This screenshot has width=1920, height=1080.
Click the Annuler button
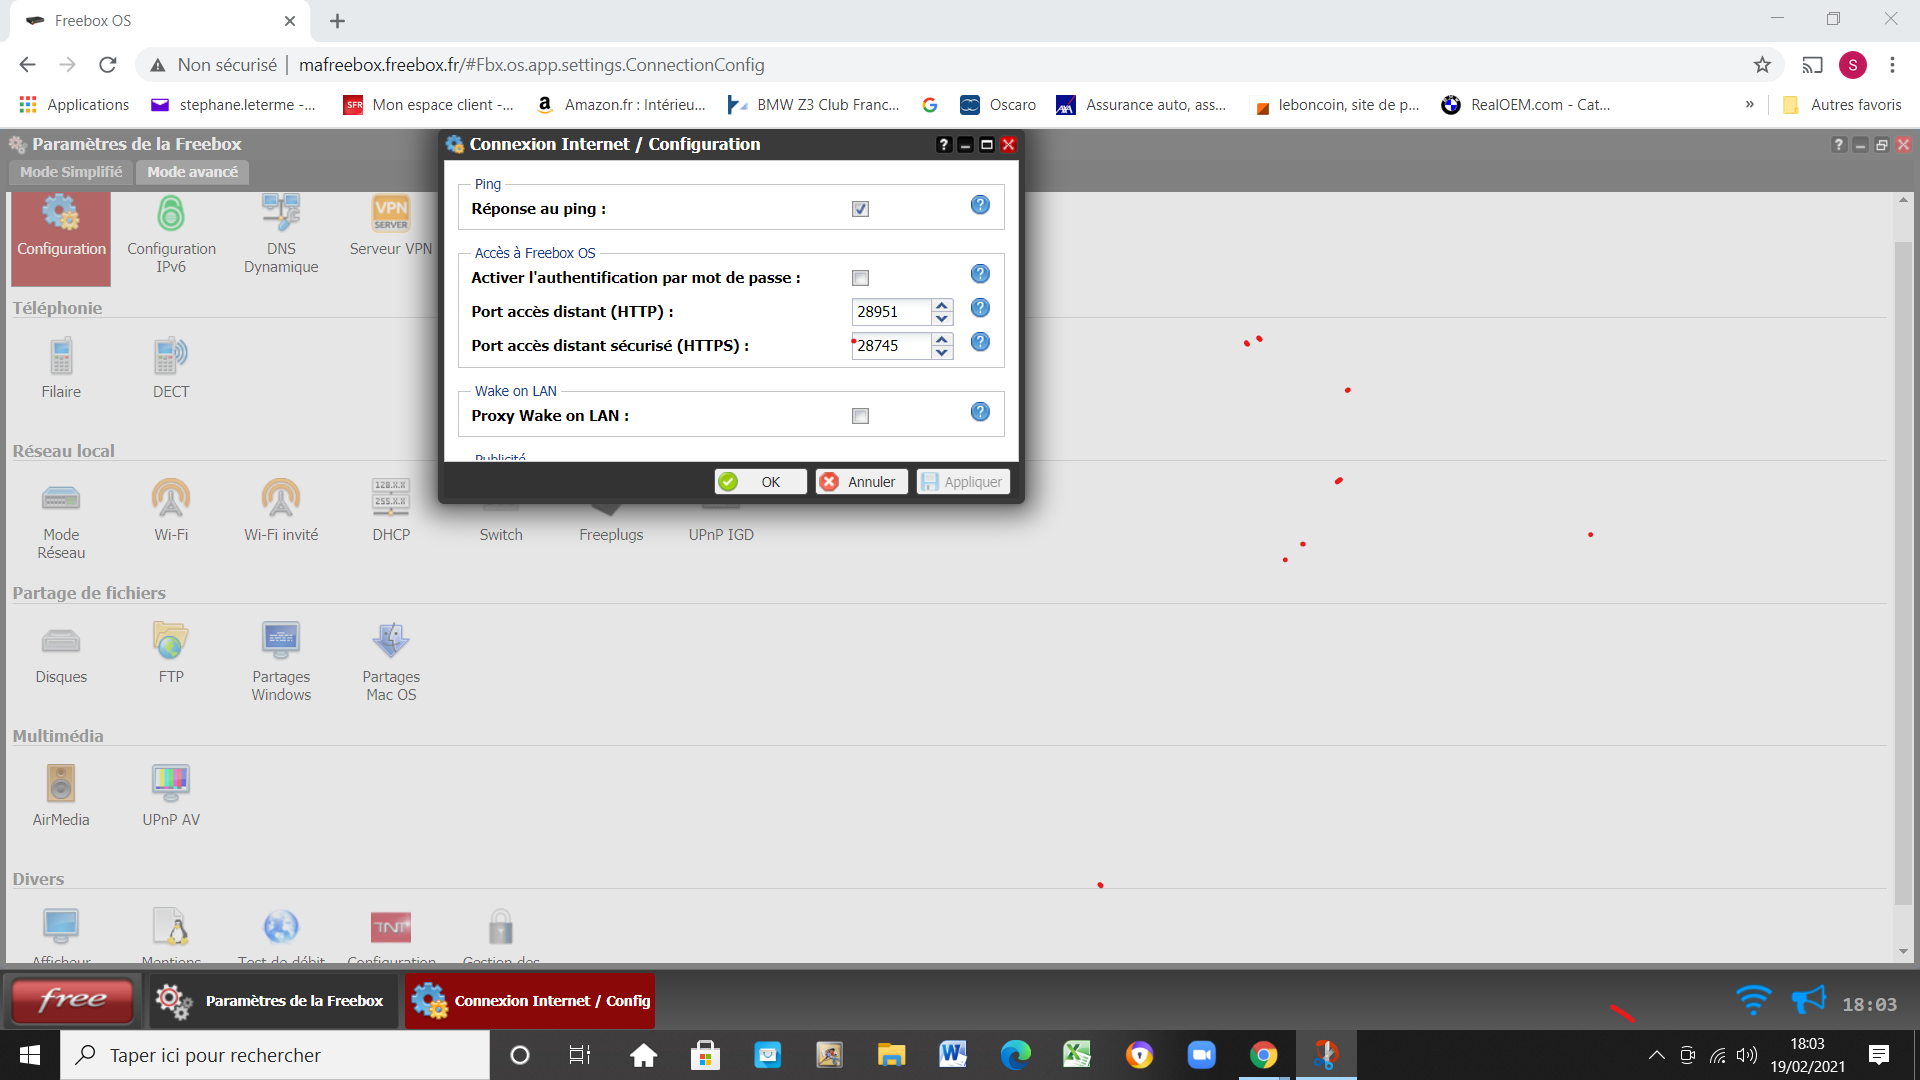click(x=861, y=482)
